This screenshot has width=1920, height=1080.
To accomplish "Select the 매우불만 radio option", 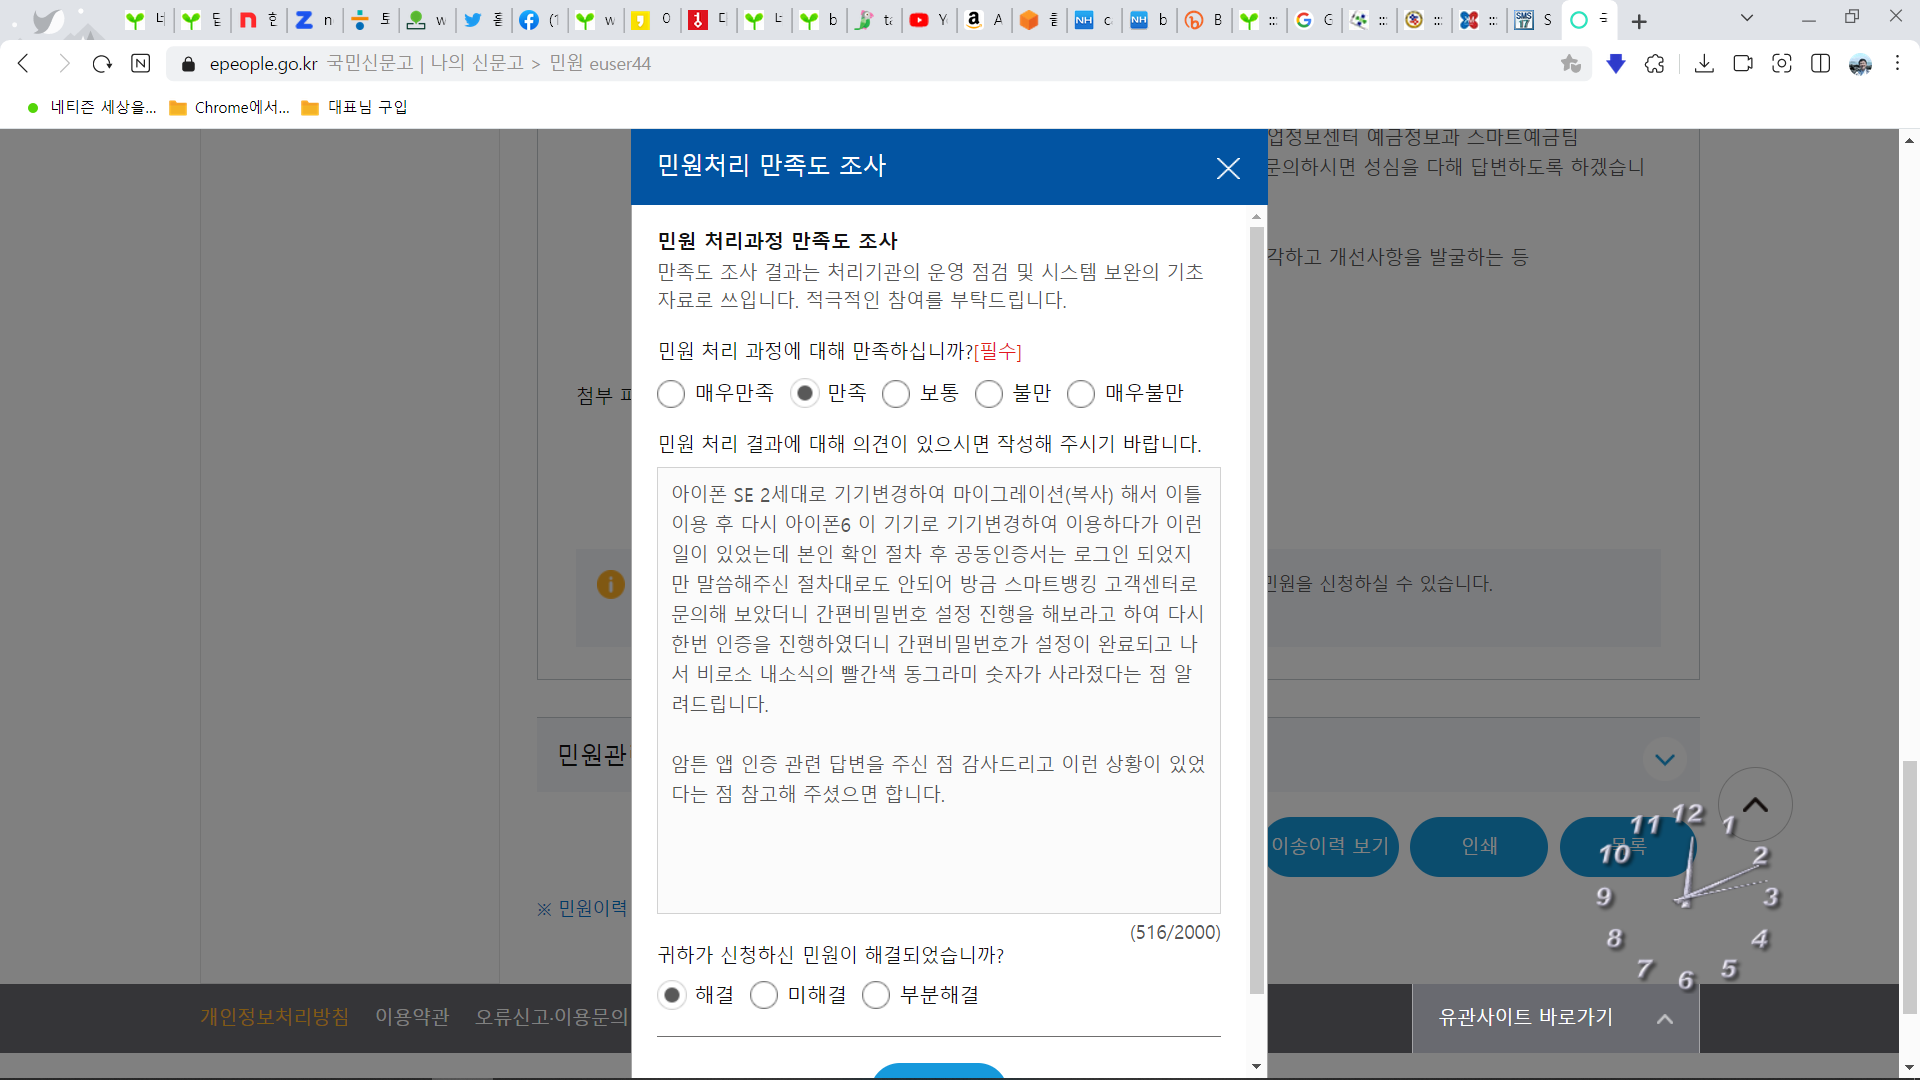I will click(x=1081, y=394).
